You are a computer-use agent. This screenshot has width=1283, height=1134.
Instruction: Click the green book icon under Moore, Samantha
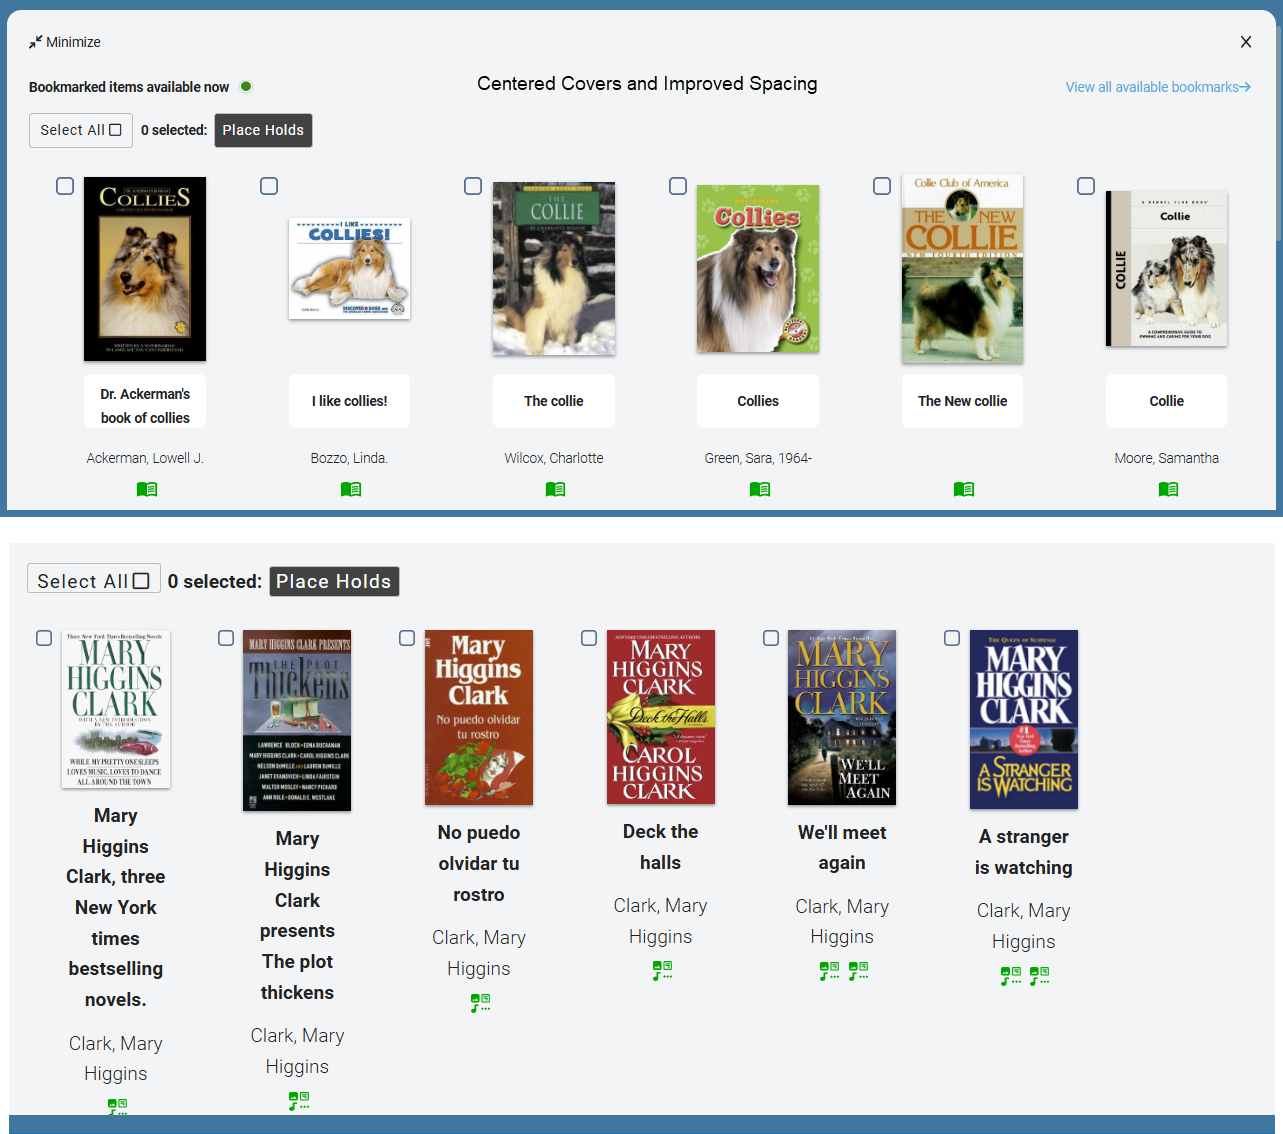[1168, 489]
